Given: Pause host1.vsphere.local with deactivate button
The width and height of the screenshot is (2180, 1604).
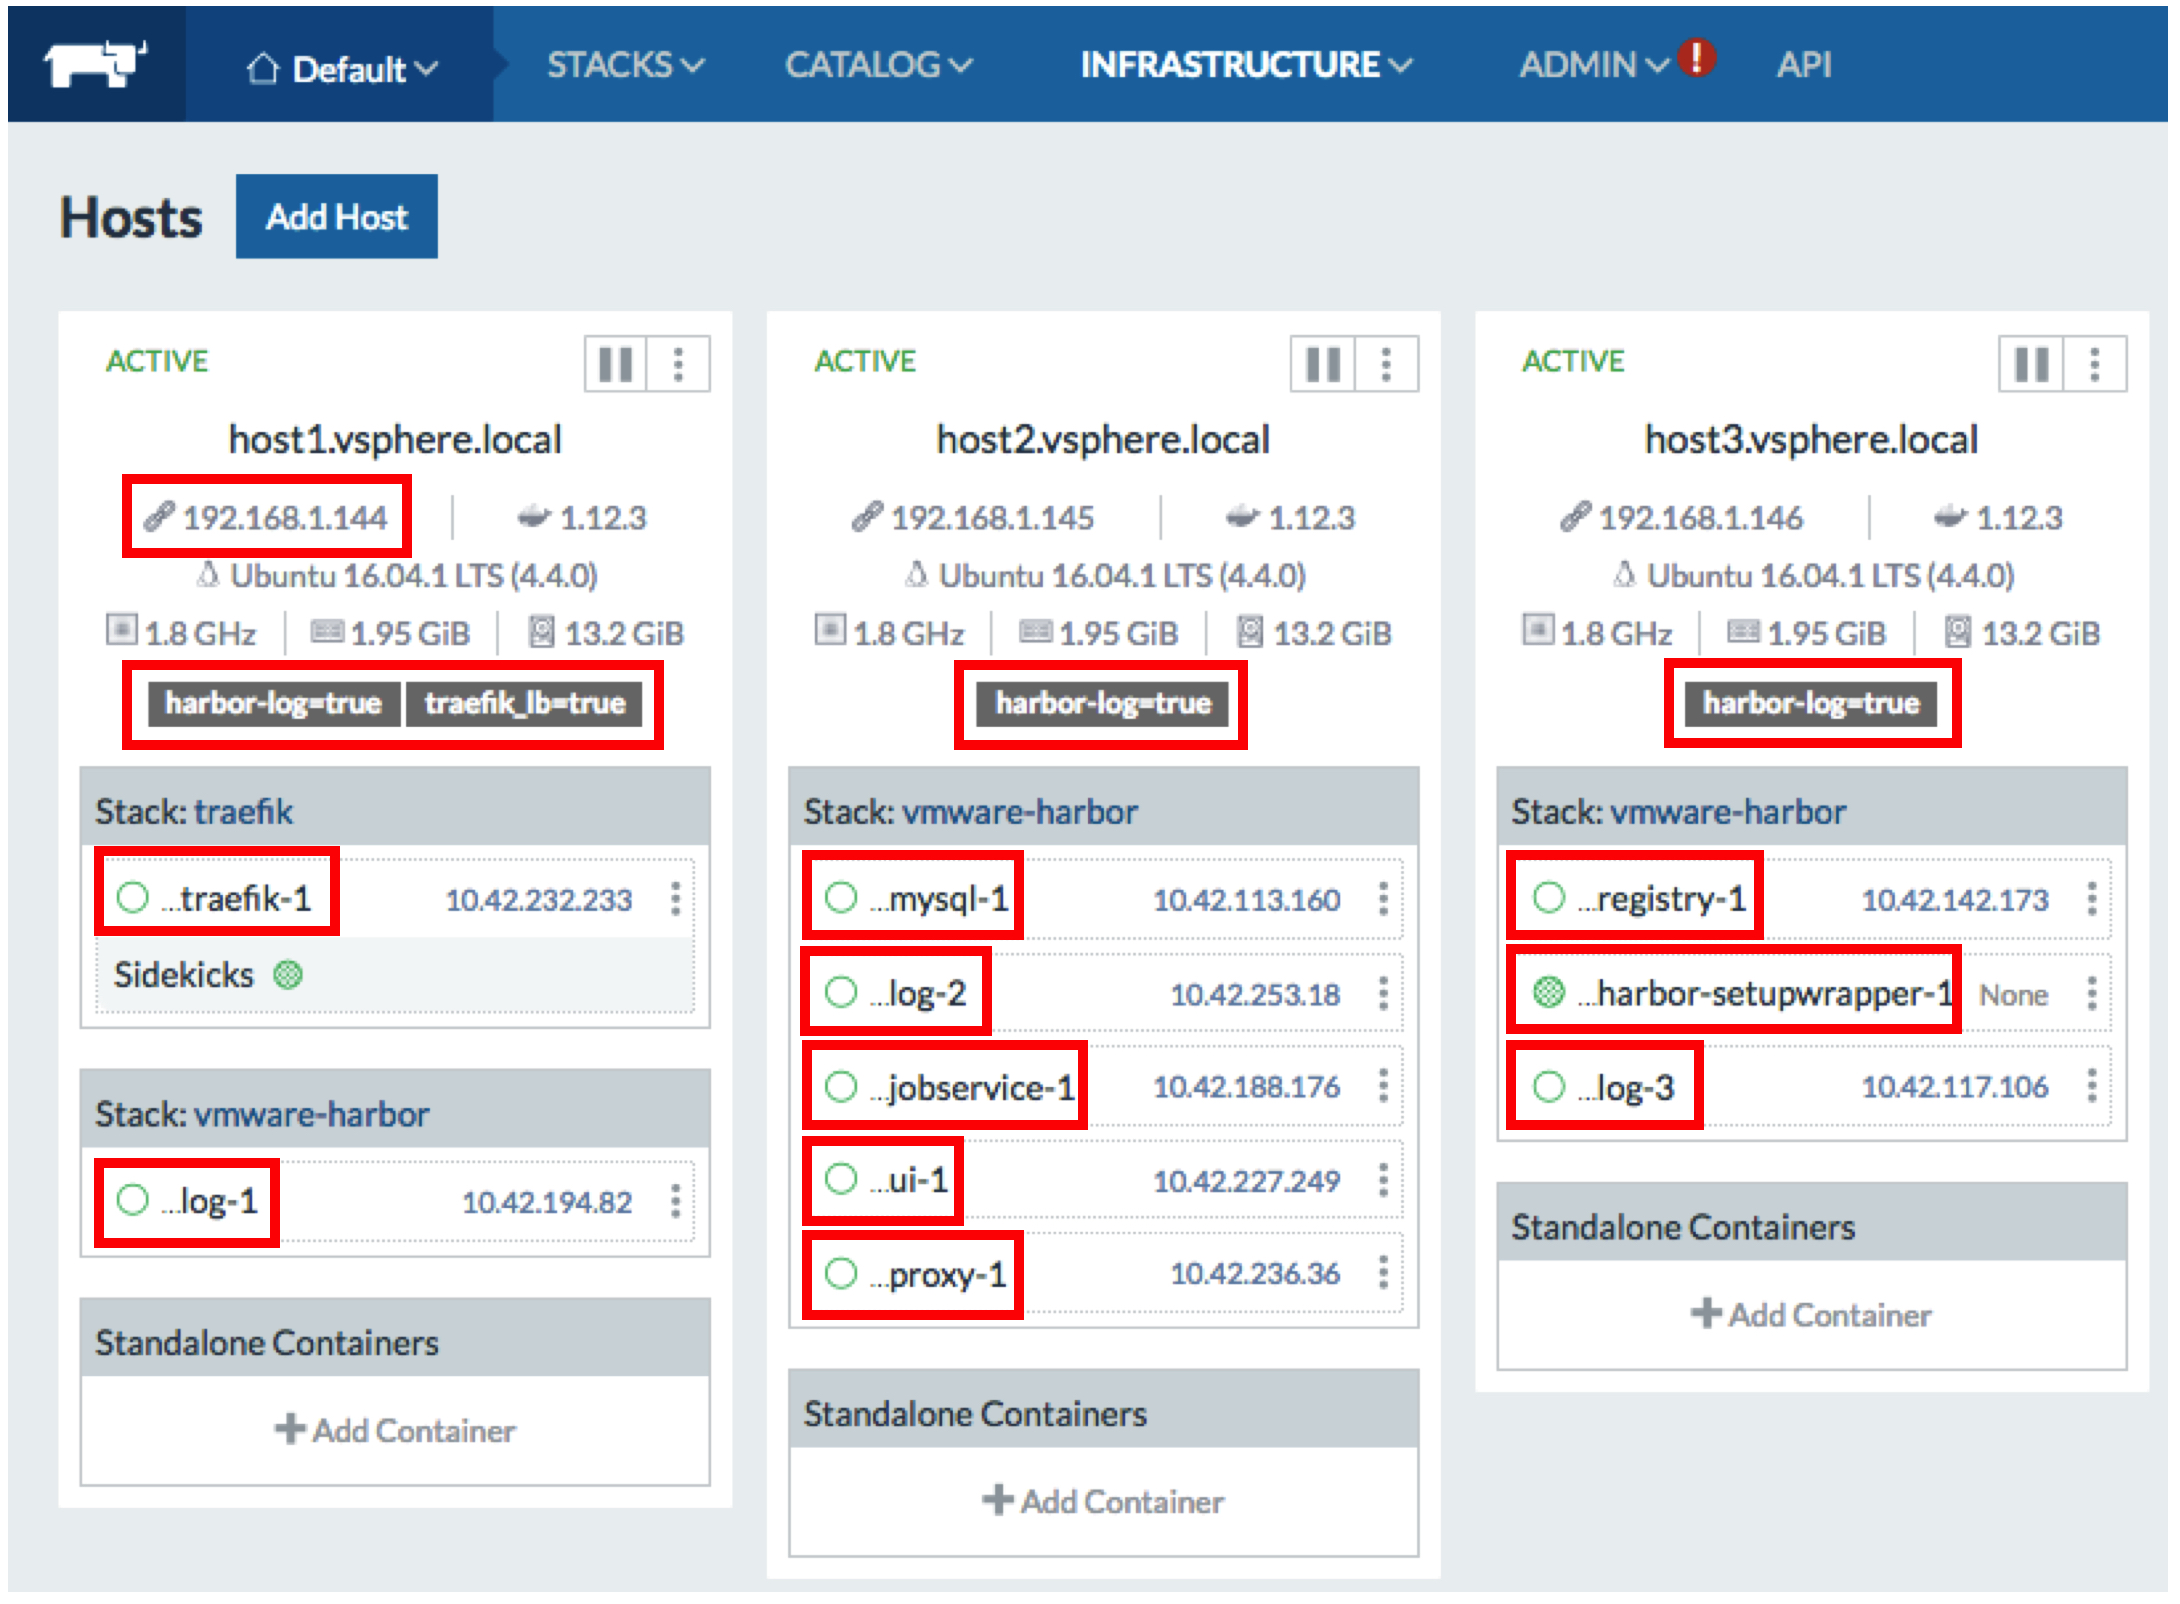Looking at the screenshot, I should 616,364.
